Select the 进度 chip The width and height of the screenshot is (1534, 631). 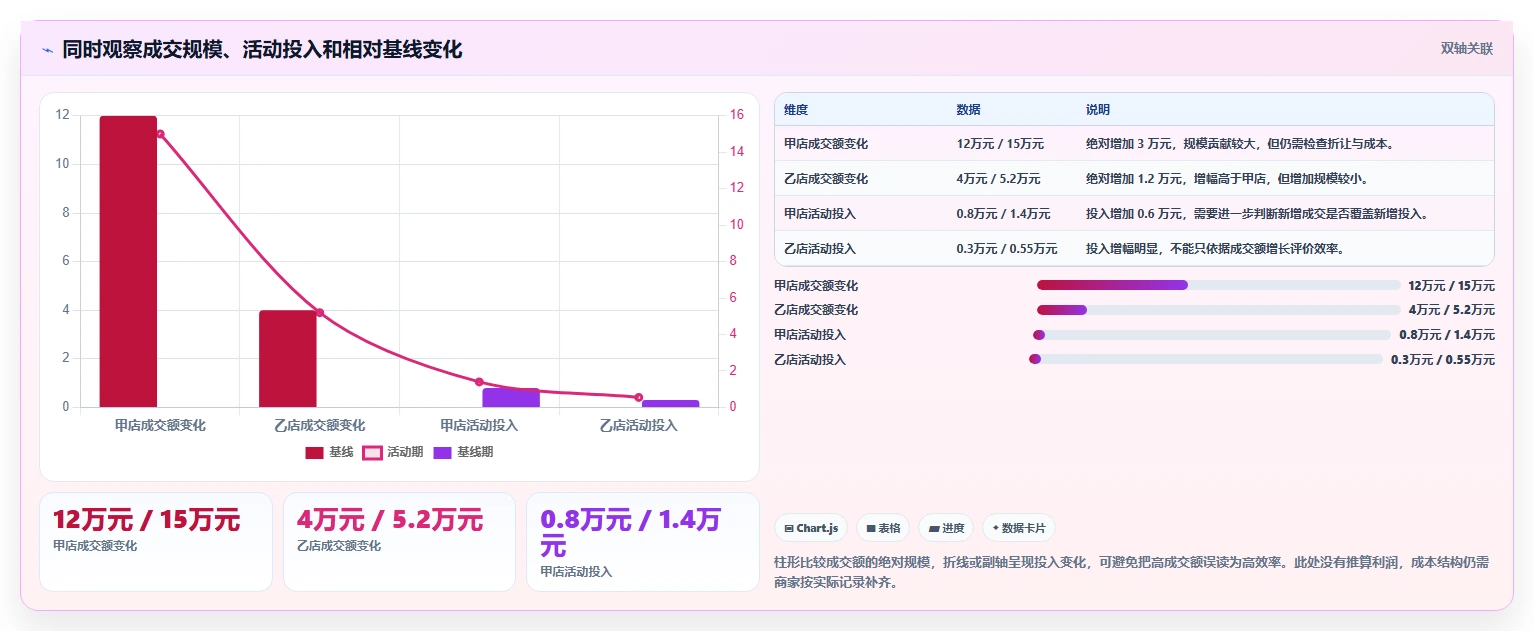click(x=946, y=528)
